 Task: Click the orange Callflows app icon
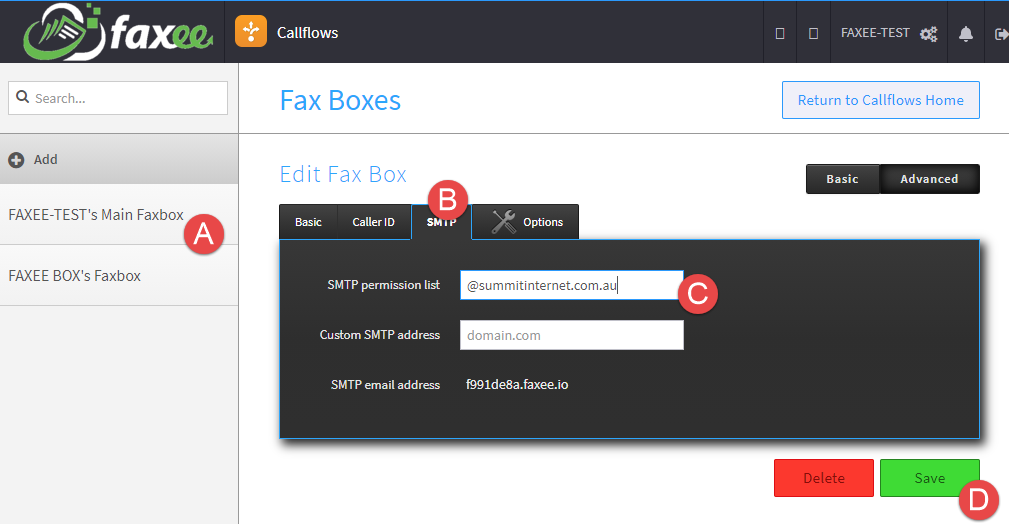pyautogui.click(x=251, y=32)
